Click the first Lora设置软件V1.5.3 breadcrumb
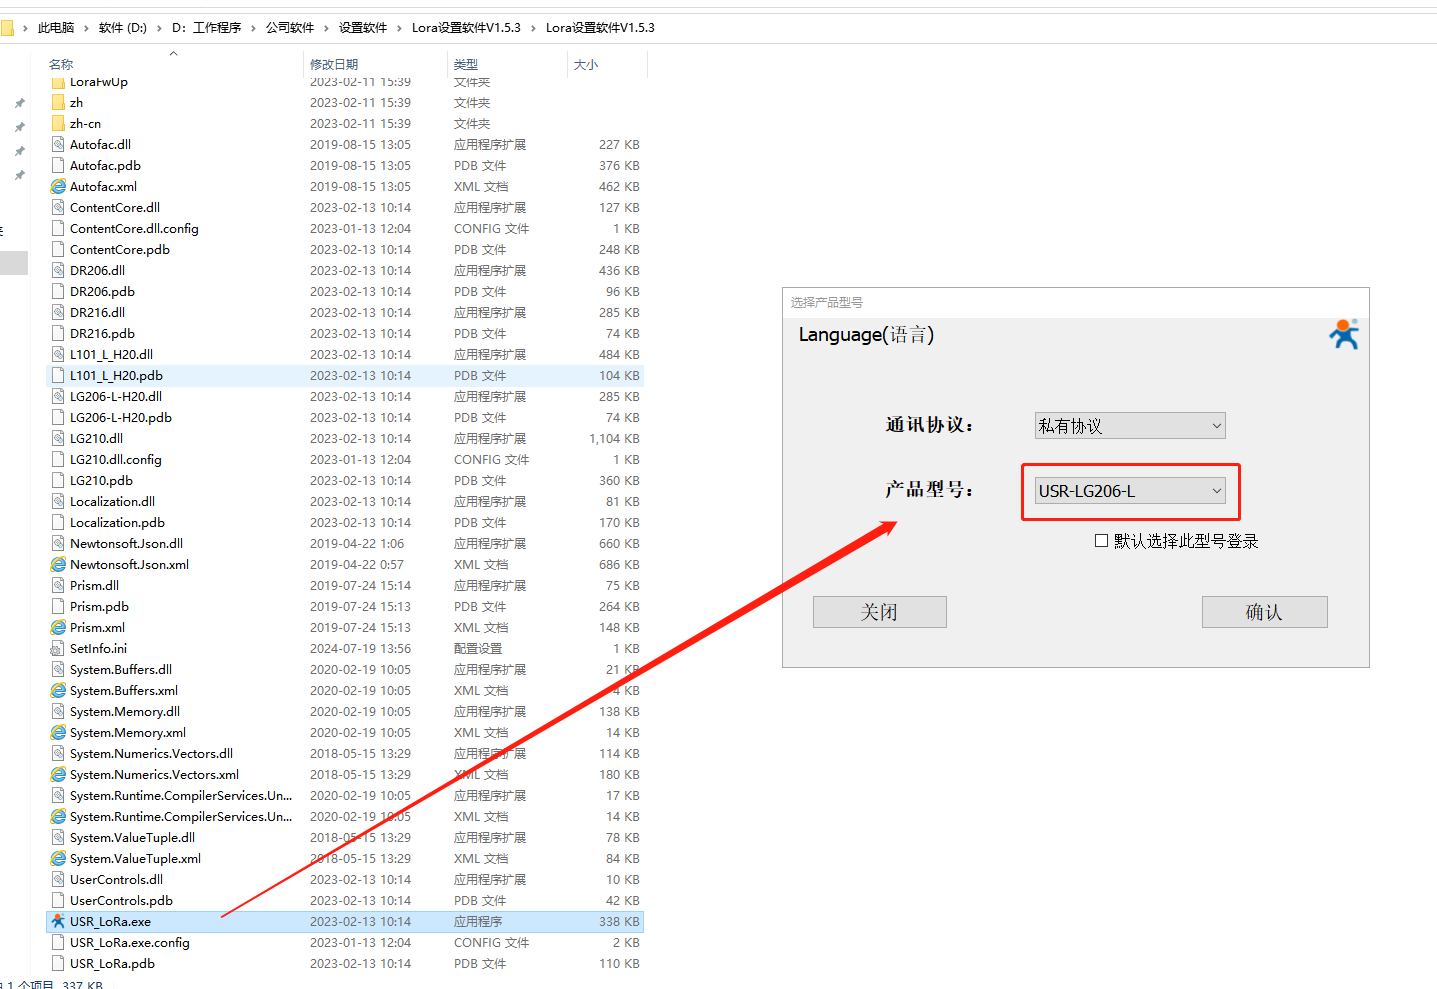1437x989 pixels. coord(466,28)
